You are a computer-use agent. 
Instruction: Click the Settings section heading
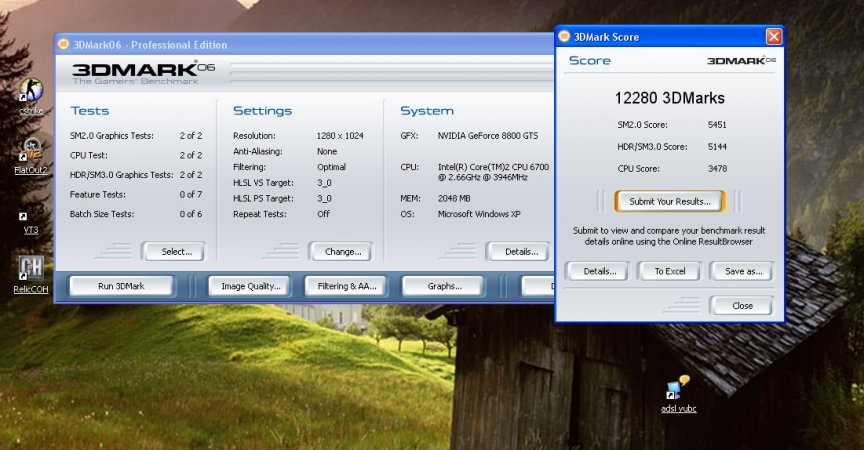262,111
